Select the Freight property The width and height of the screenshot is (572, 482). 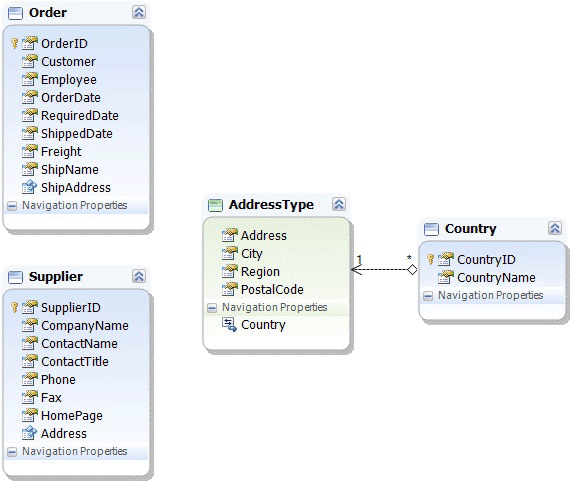click(x=61, y=151)
